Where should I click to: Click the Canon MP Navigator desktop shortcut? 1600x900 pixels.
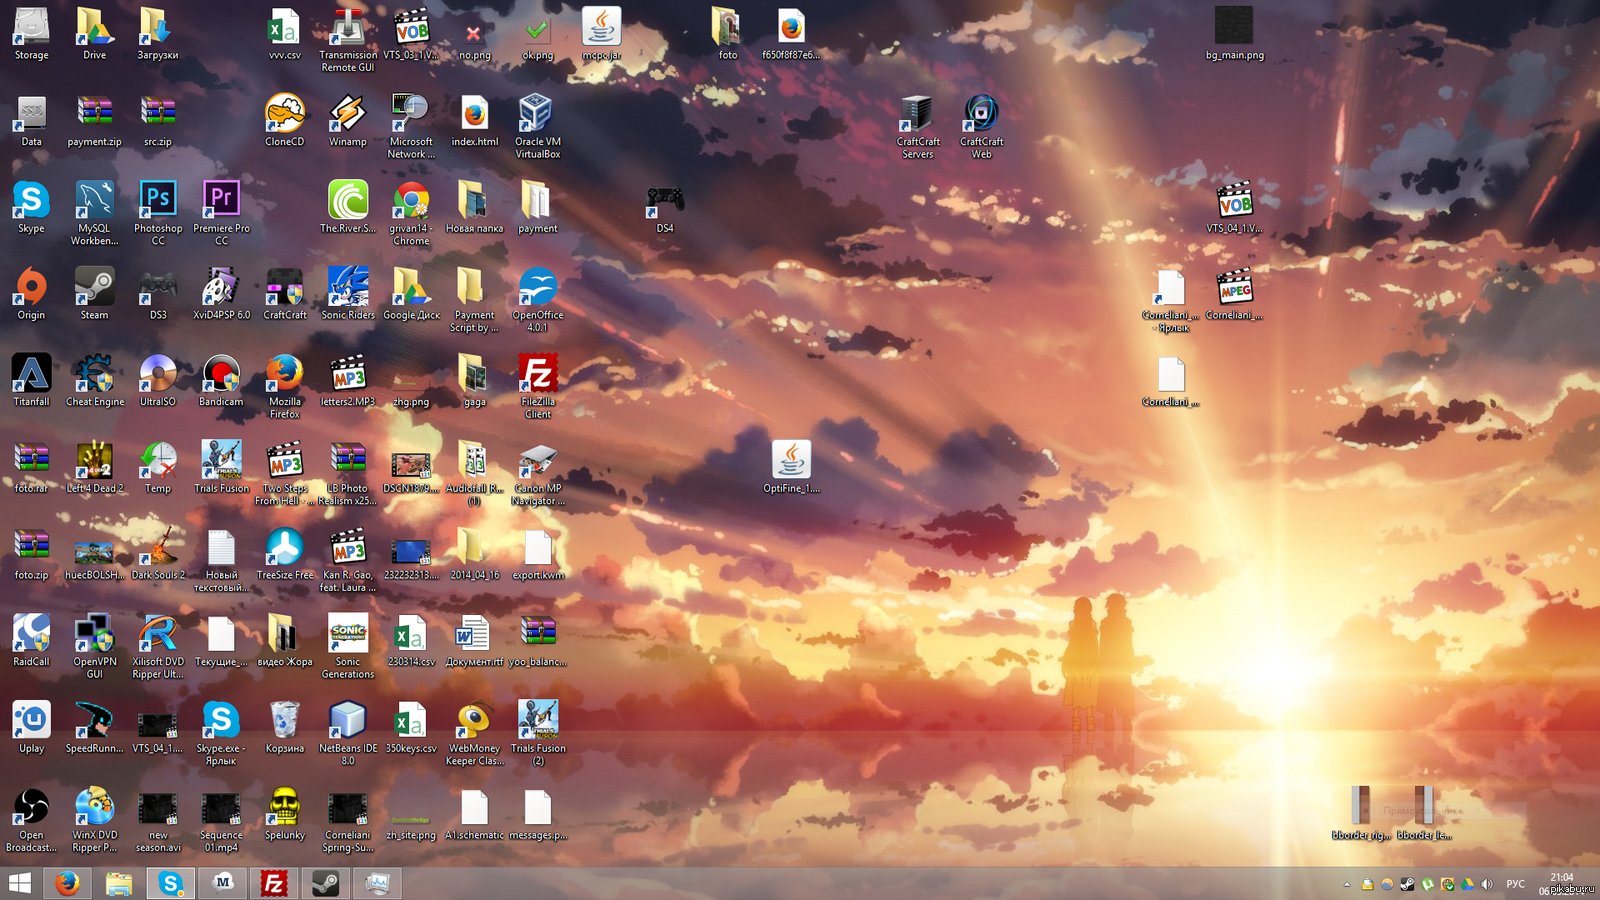pos(537,474)
